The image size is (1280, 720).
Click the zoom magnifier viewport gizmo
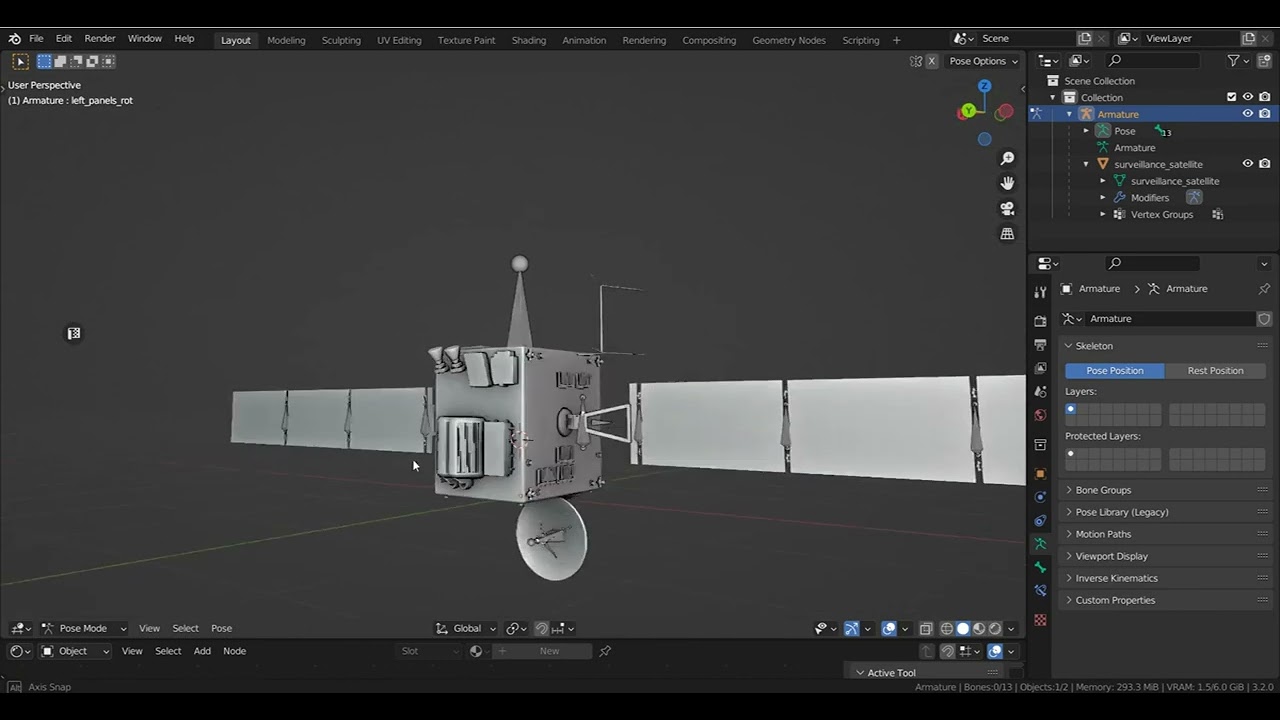1007,158
